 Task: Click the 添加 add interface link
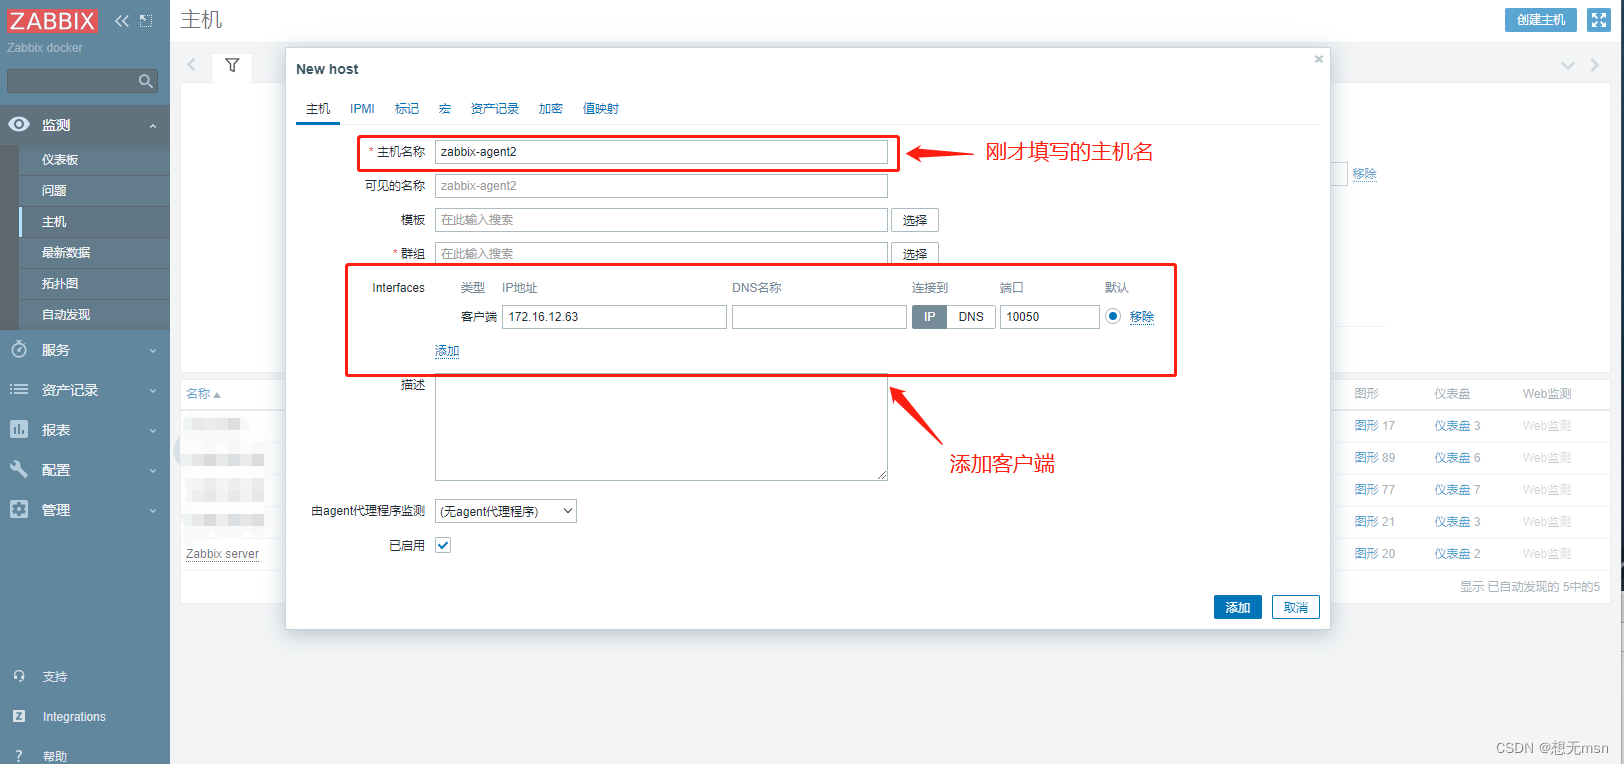click(447, 351)
